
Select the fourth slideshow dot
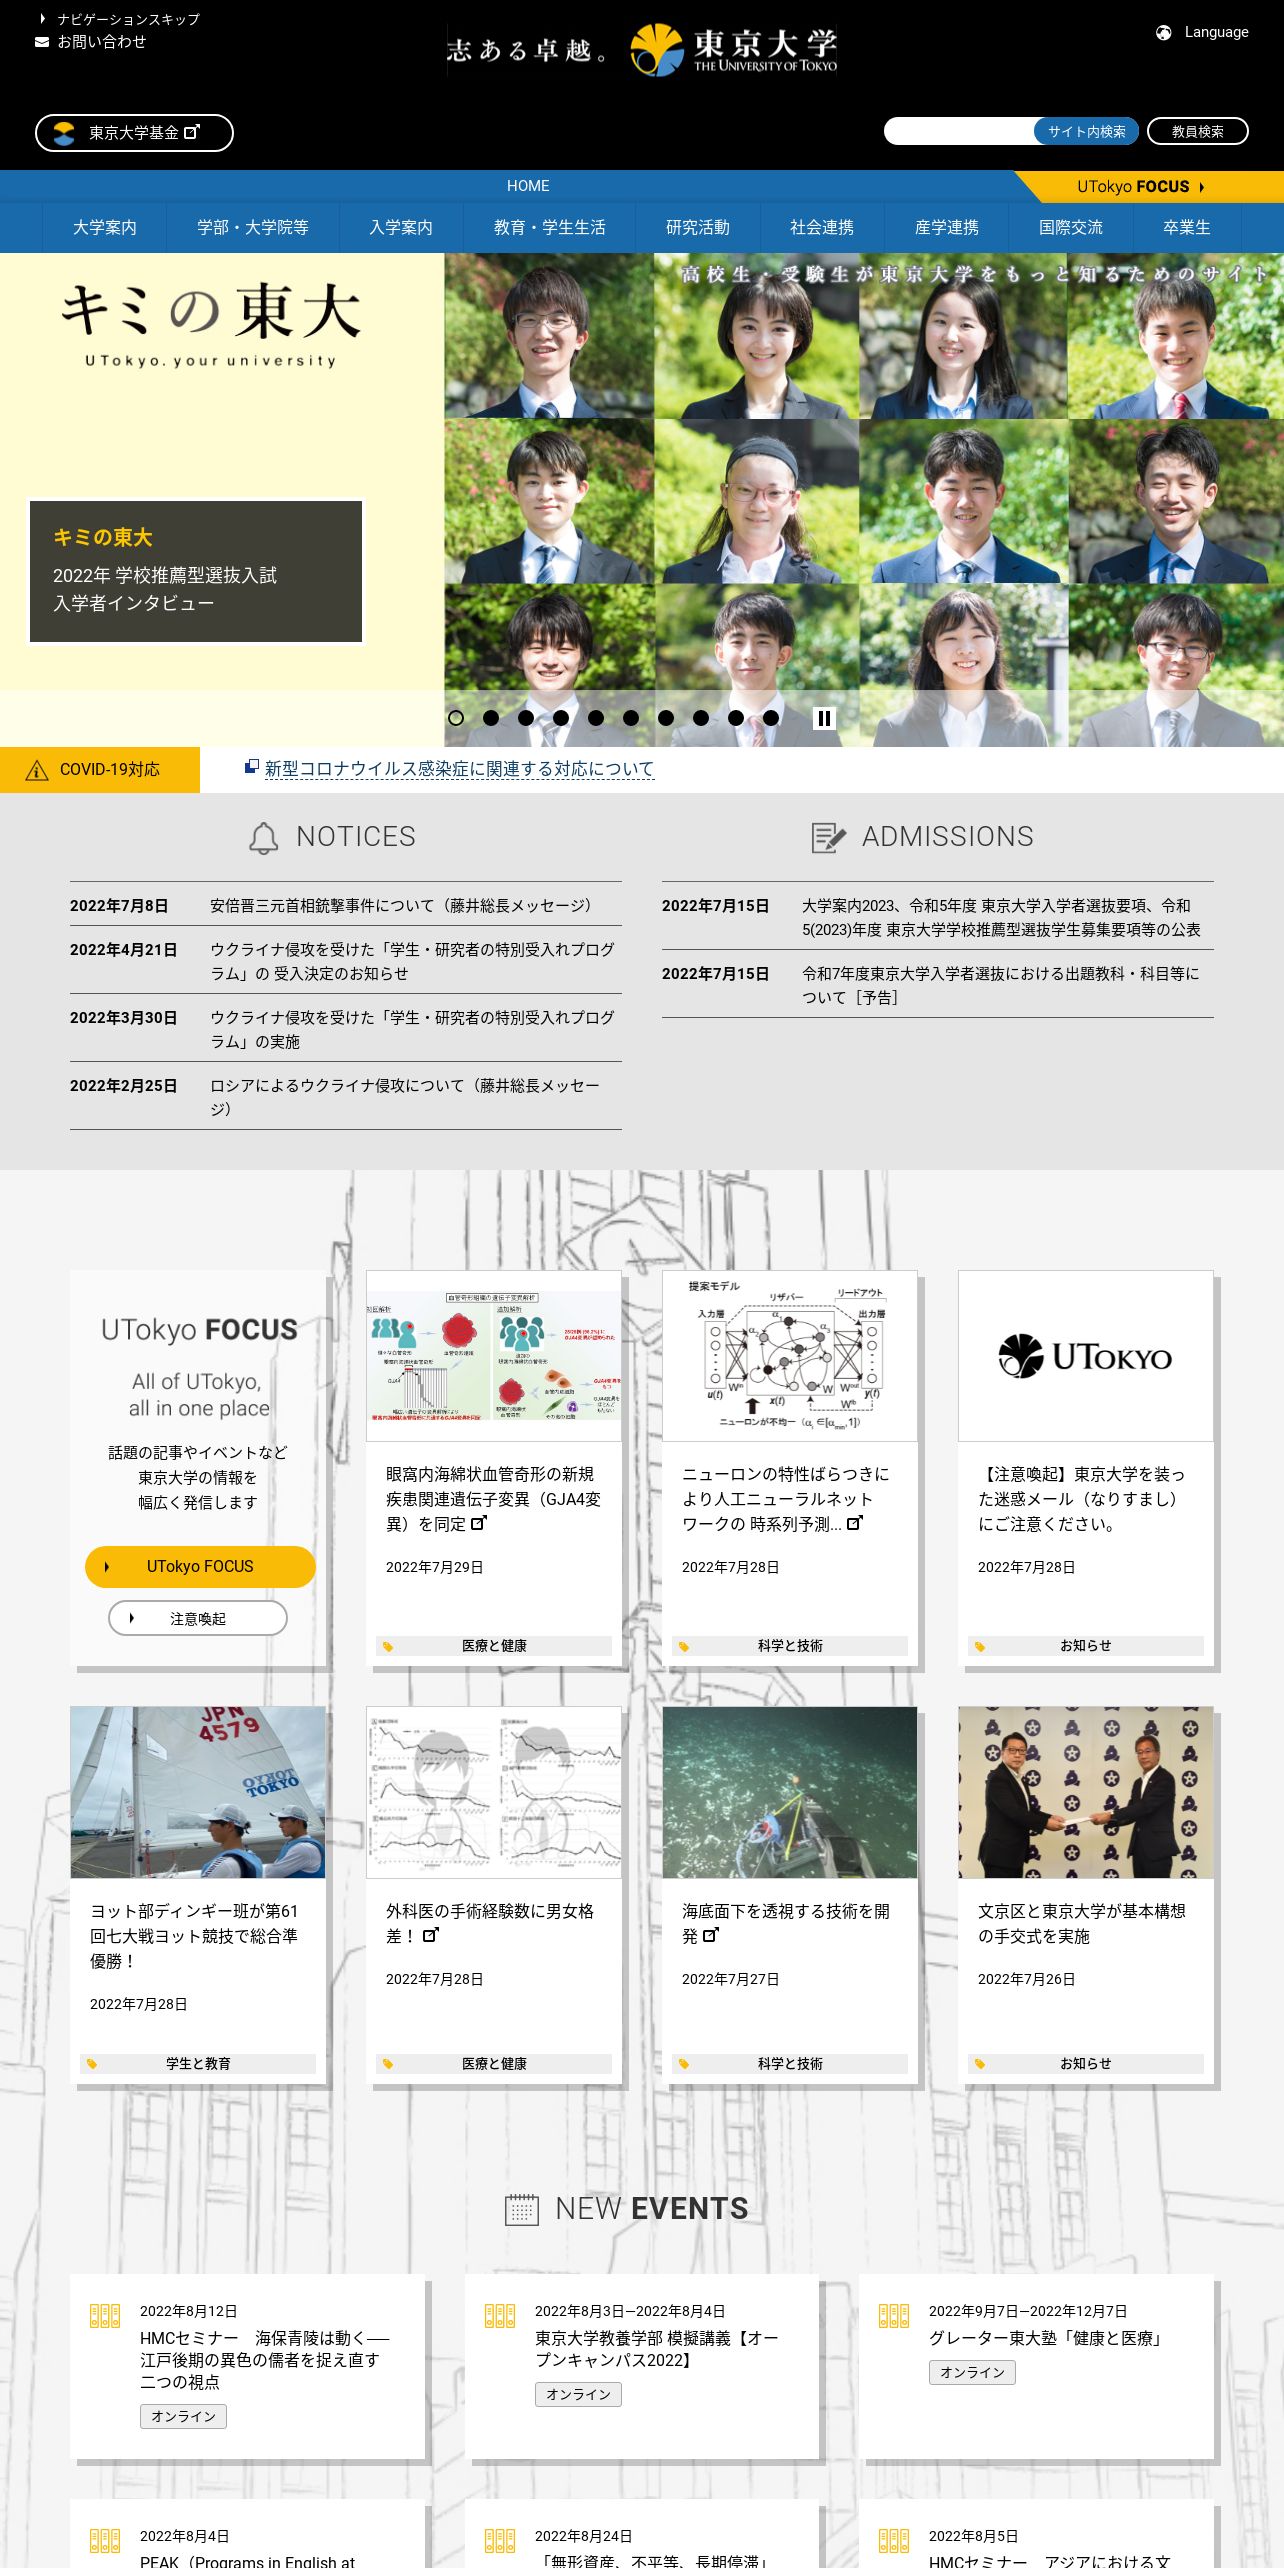561,718
